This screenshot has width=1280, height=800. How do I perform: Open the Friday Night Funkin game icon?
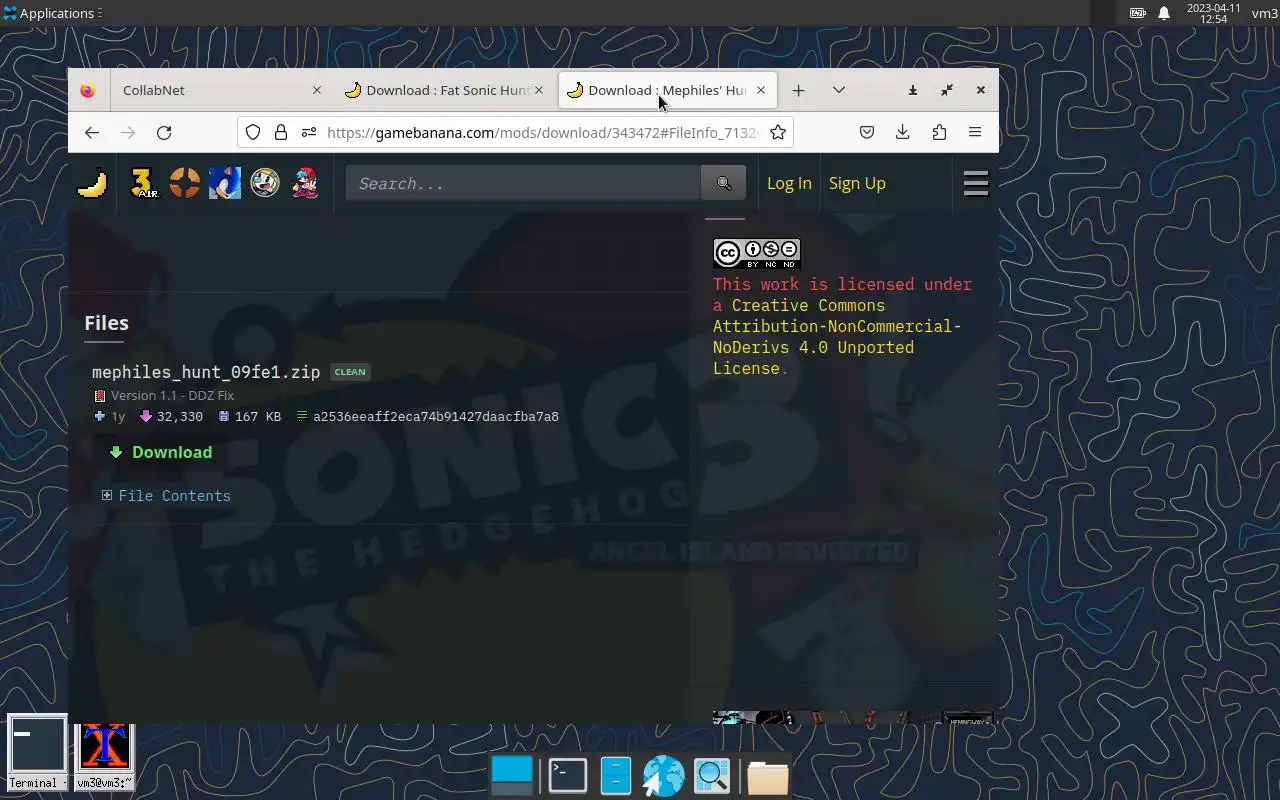[x=305, y=183]
